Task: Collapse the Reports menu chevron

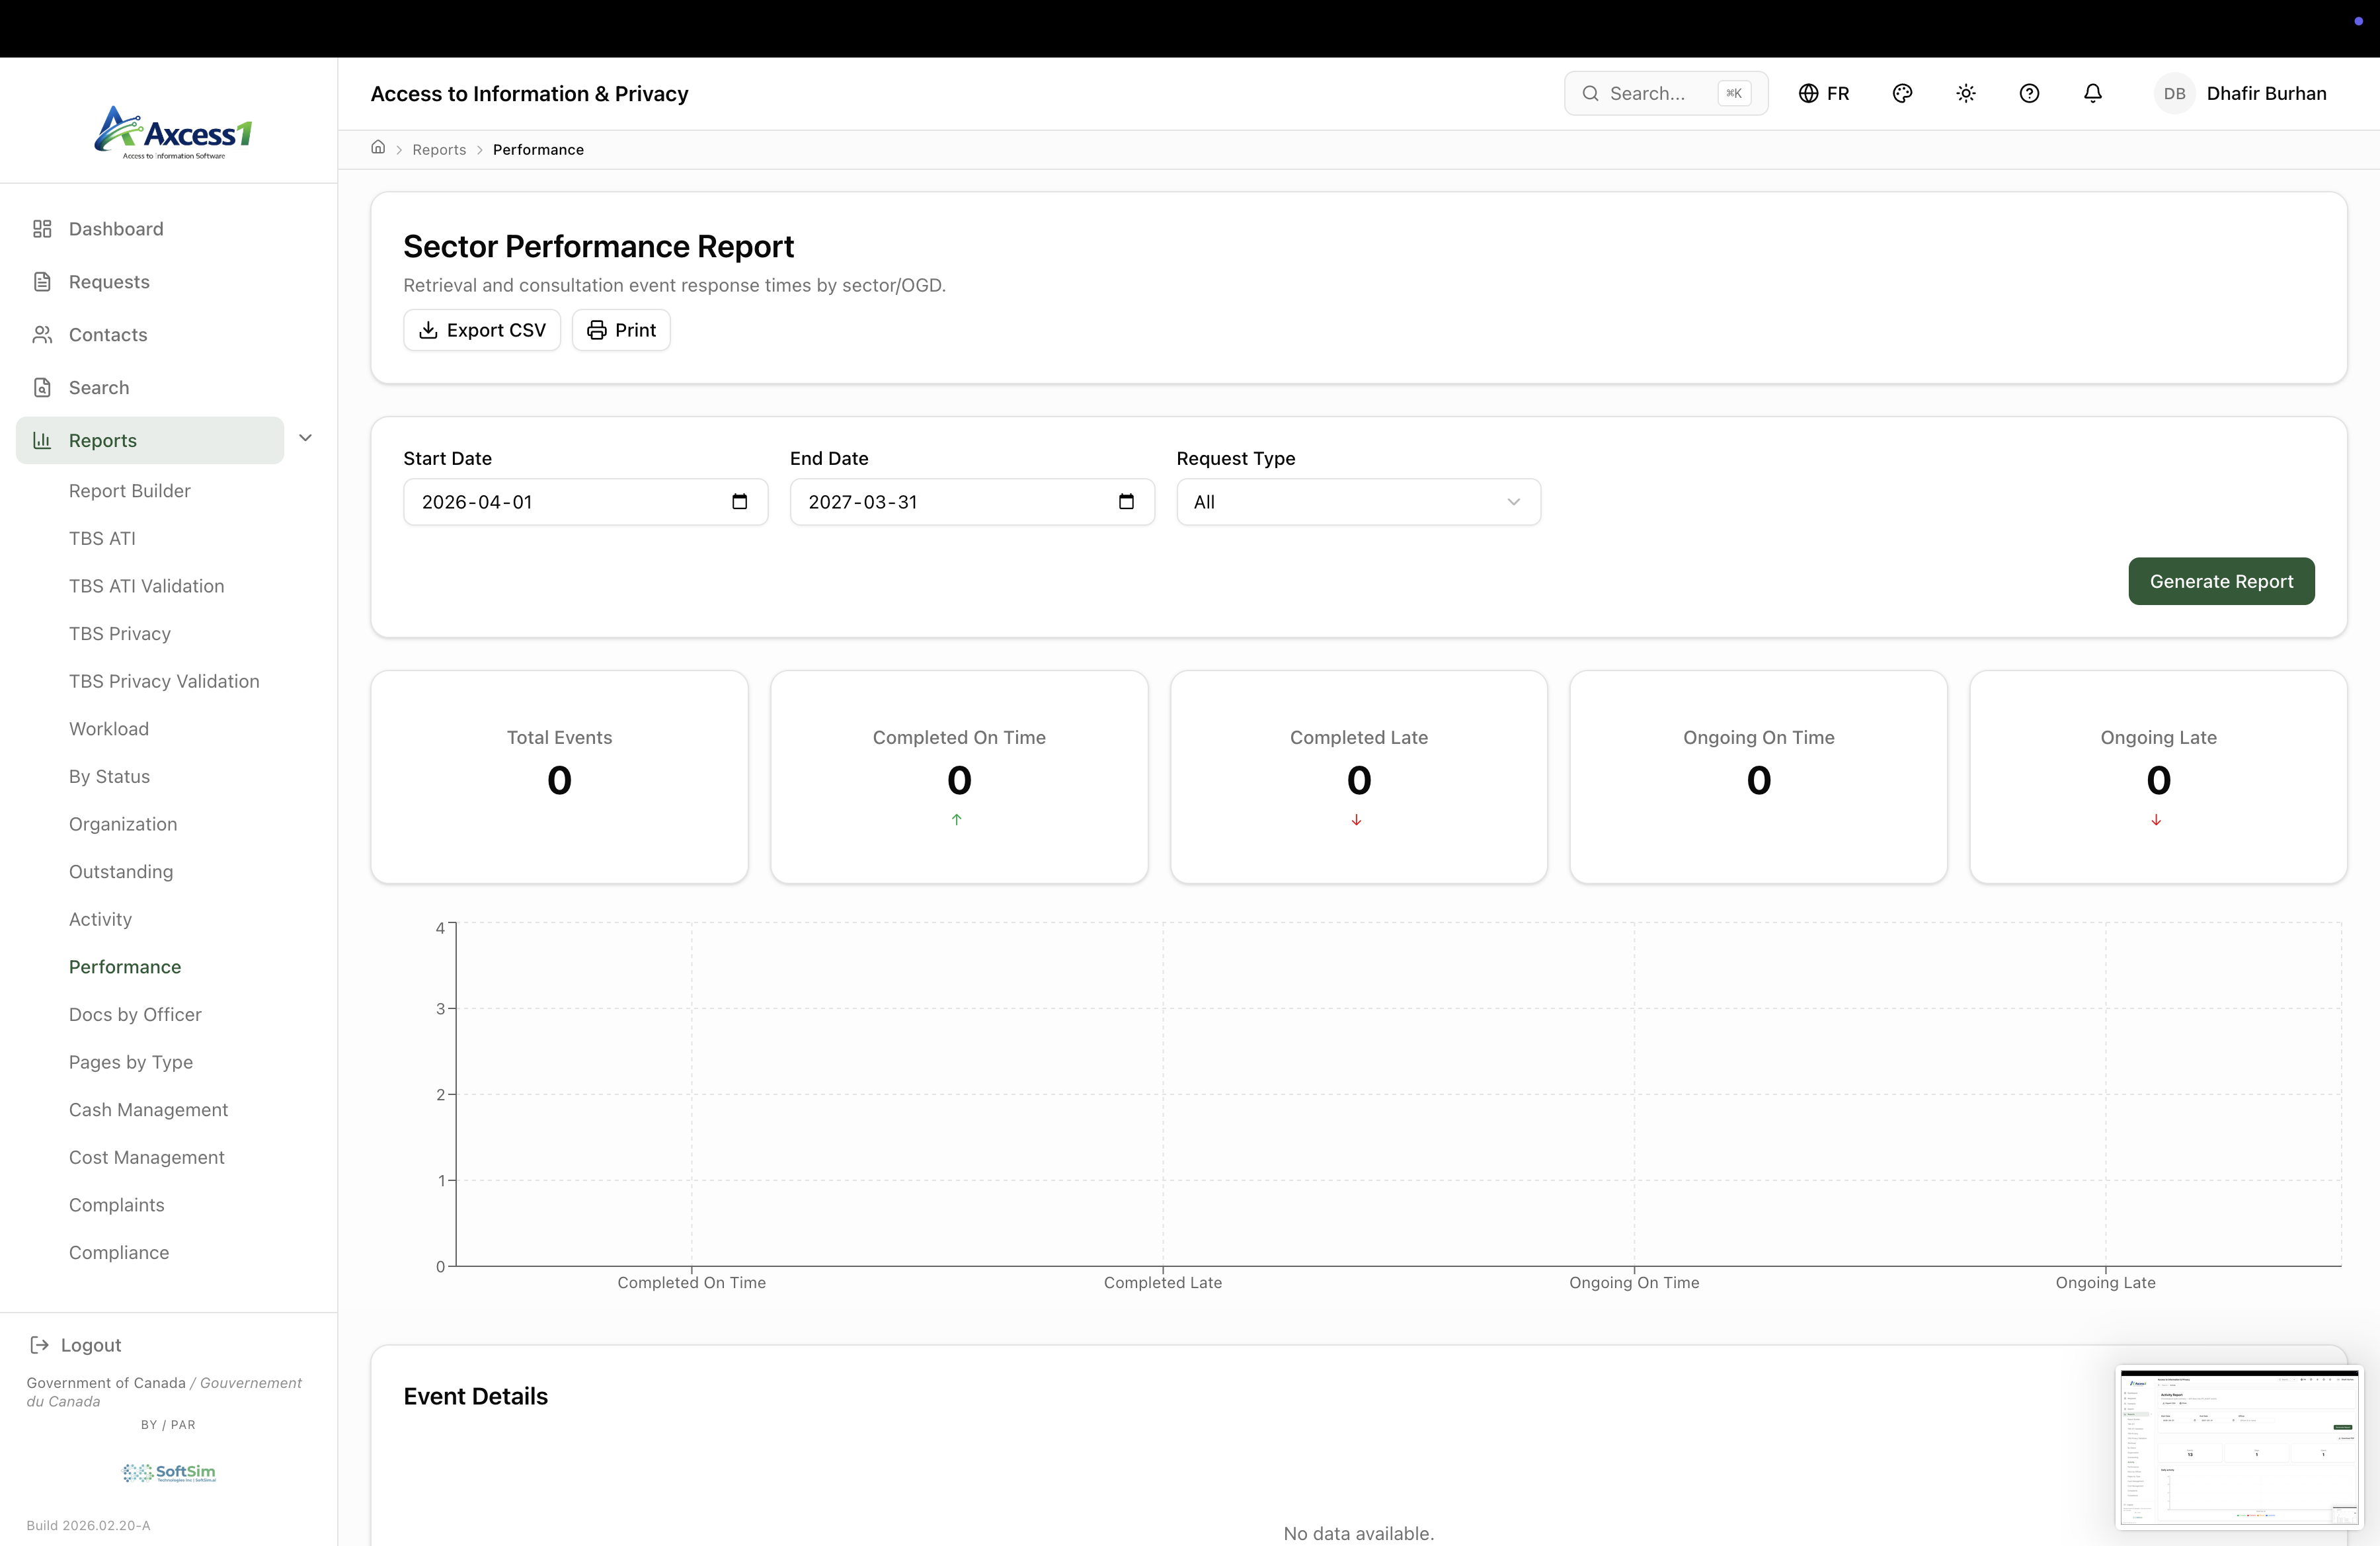Action: coord(306,438)
